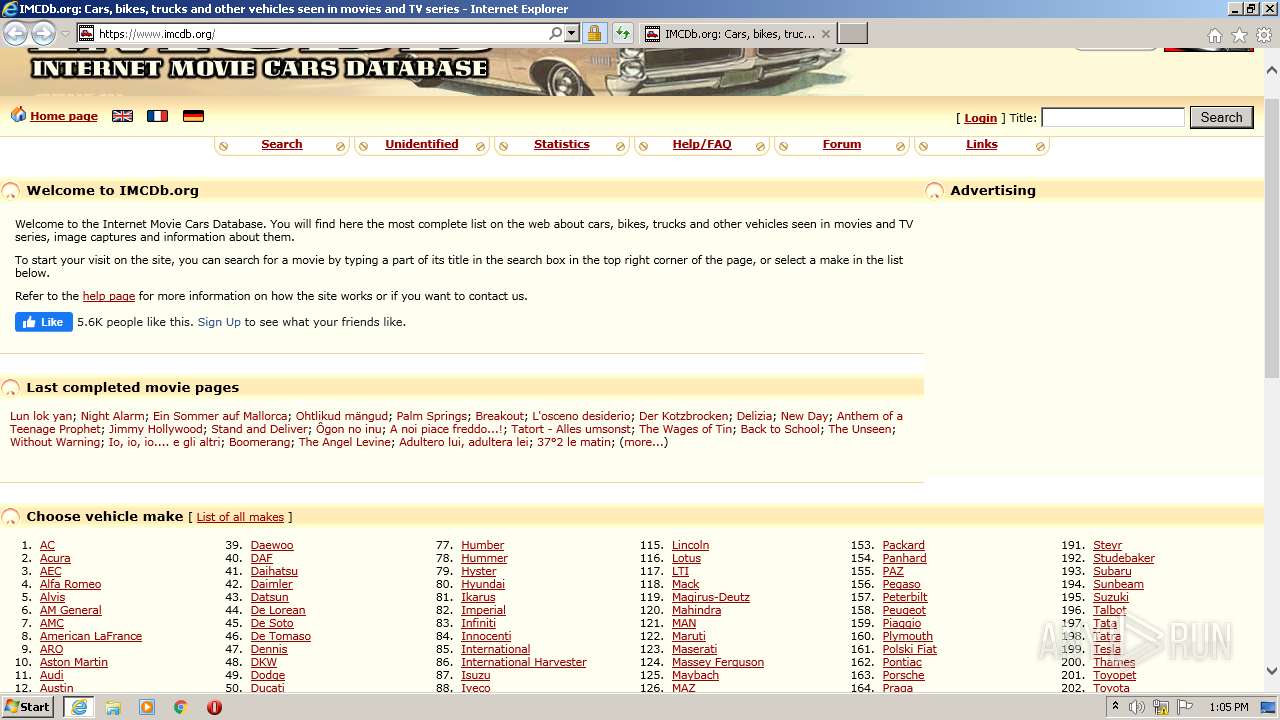Click the Facebook Like button

(x=44, y=322)
